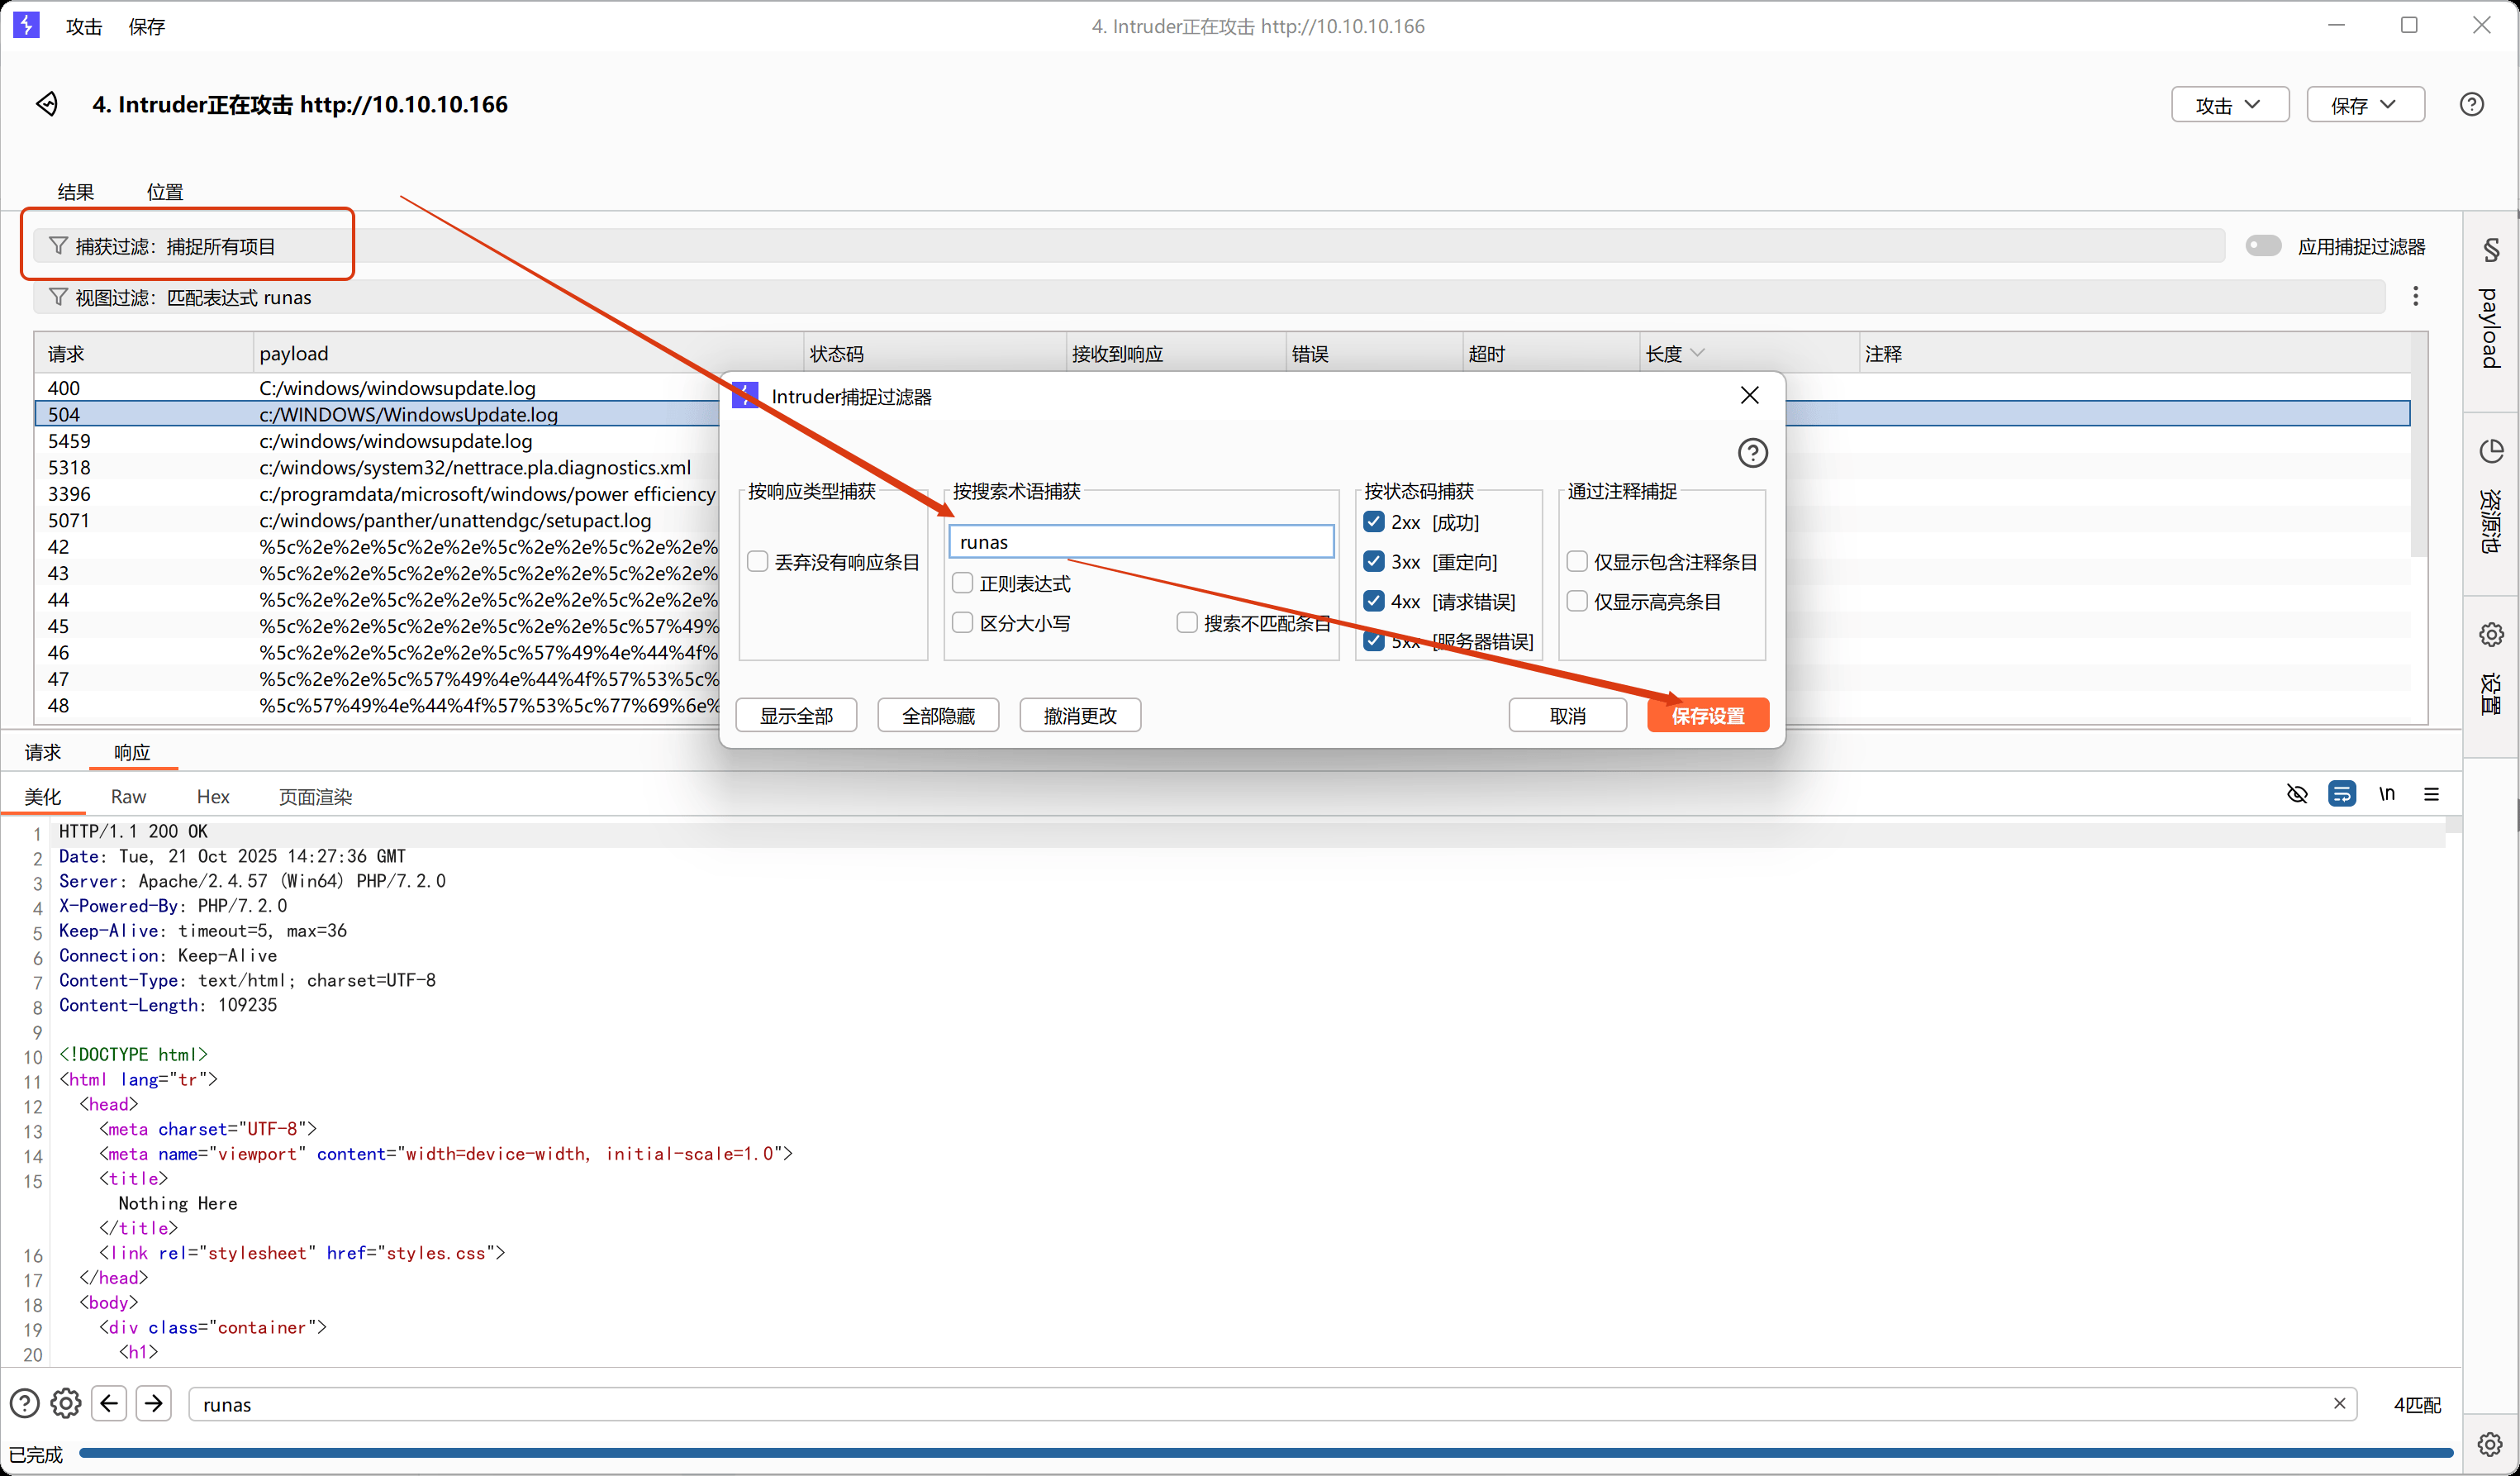The width and height of the screenshot is (2520, 1476).
Task: Uncheck the 2xx [成功] status checkbox
Action: tap(1372, 521)
